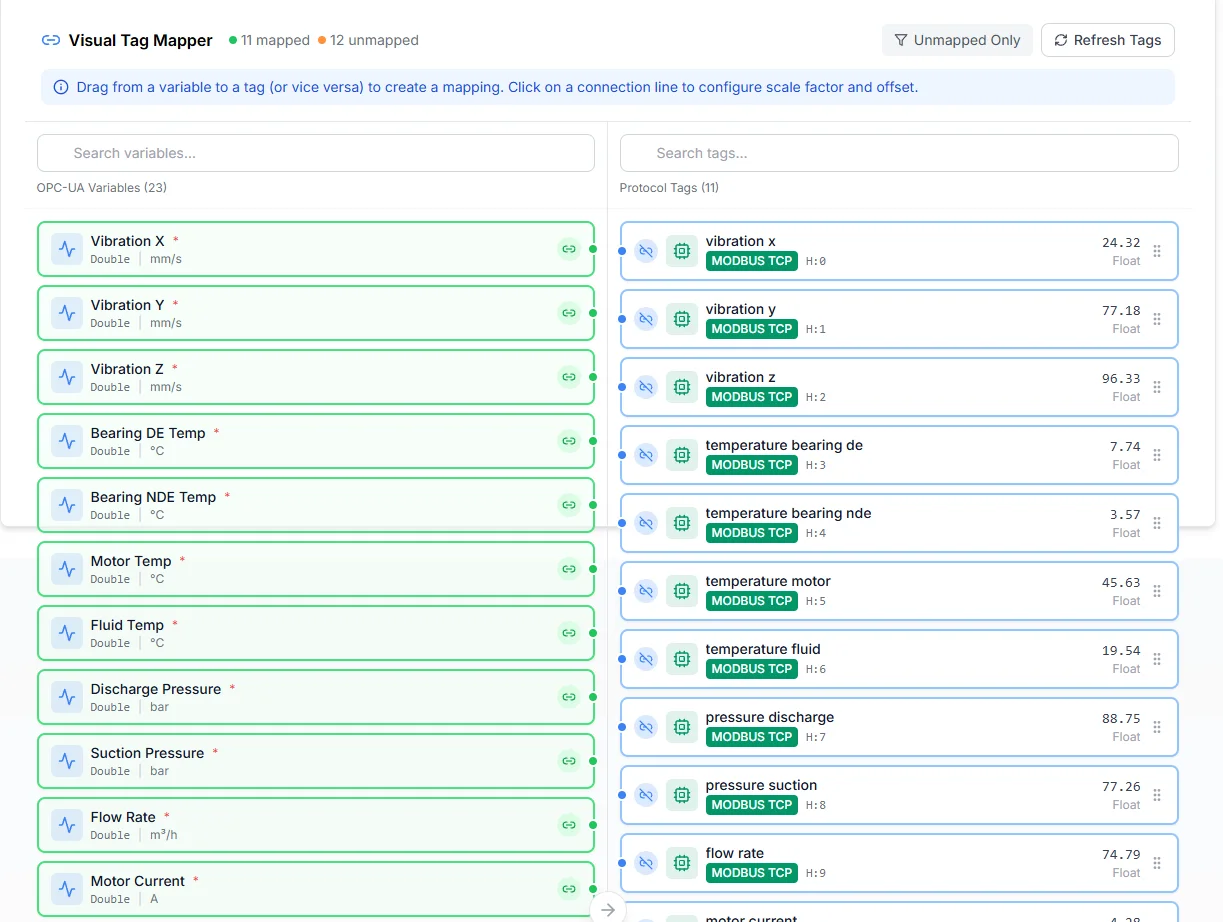Viewport: 1223px width, 922px height.
Task: Grab the drag handle on pressure discharge tag
Action: tap(1157, 727)
